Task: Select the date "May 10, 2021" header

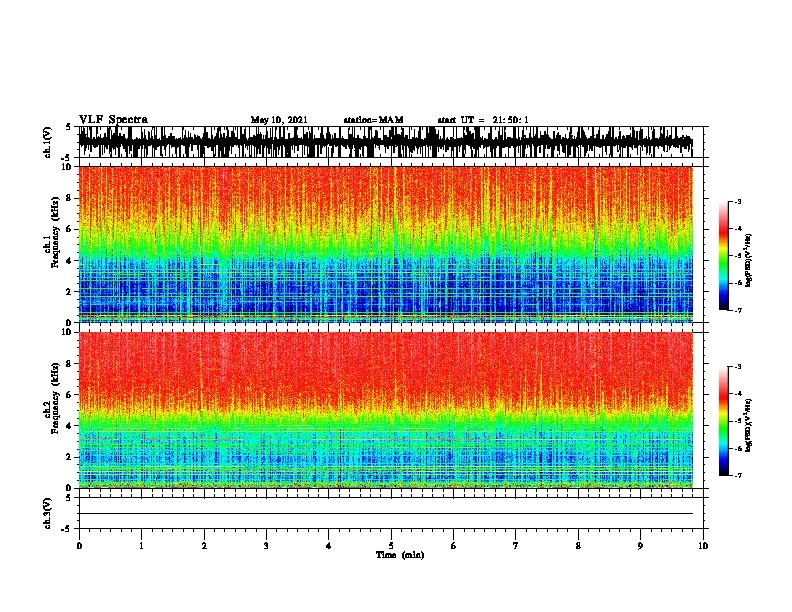Action: pyautogui.click(x=279, y=120)
